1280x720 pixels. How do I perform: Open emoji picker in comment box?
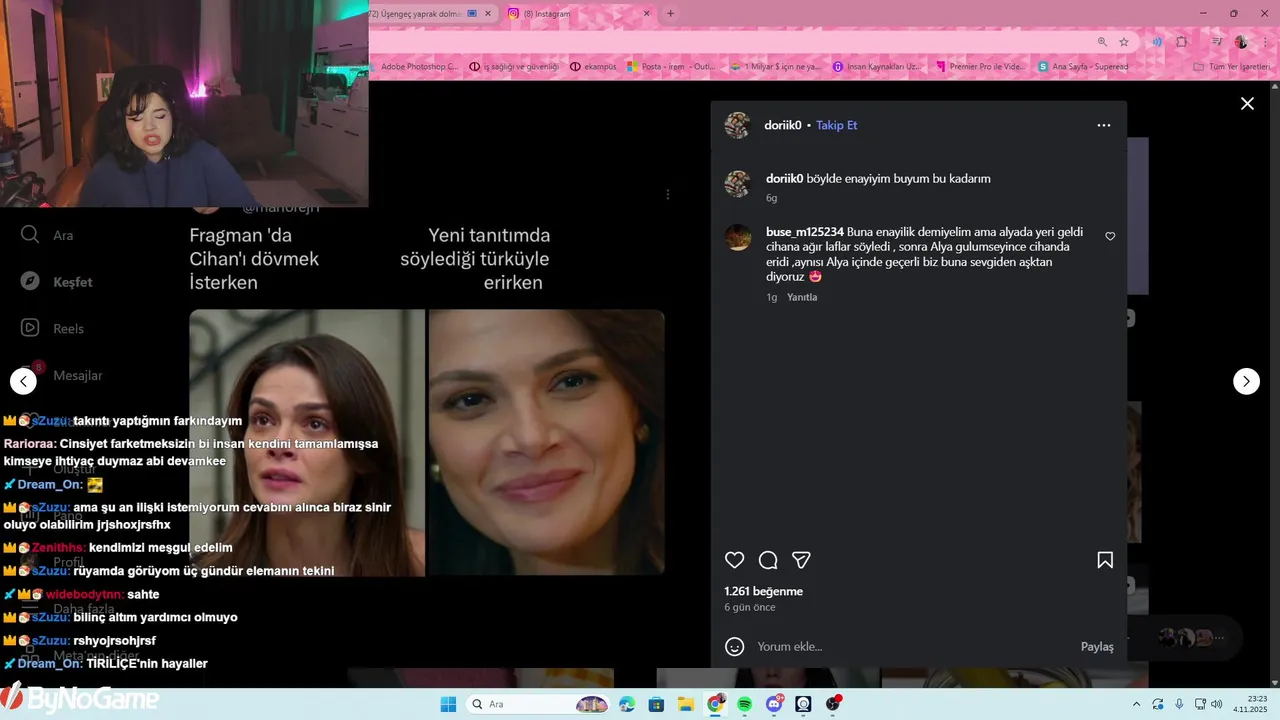pyautogui.click(x=735, y=647)
